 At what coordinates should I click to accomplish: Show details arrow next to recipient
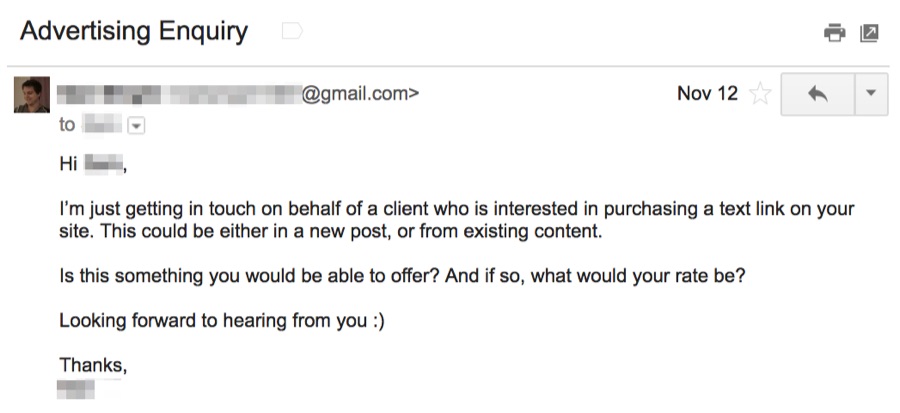[135, 125]
